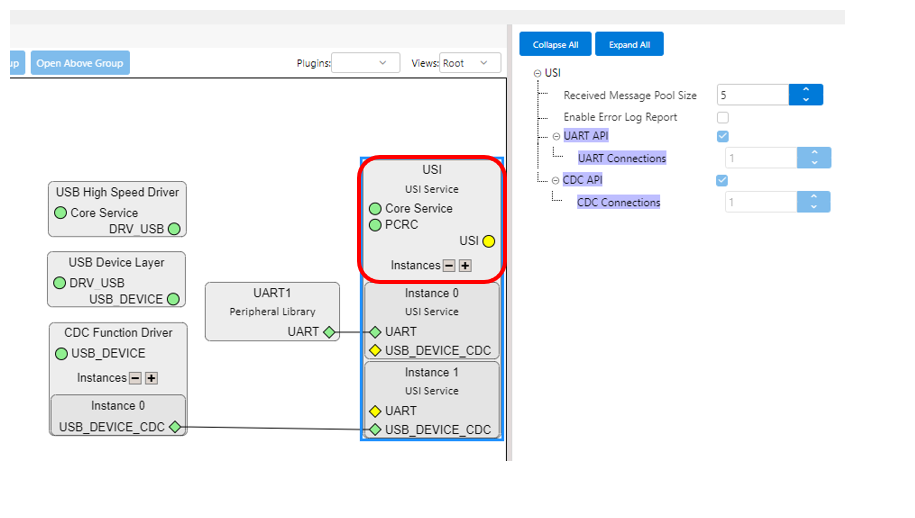
Task: Click the Expand All button
Action: pos(629,45)
